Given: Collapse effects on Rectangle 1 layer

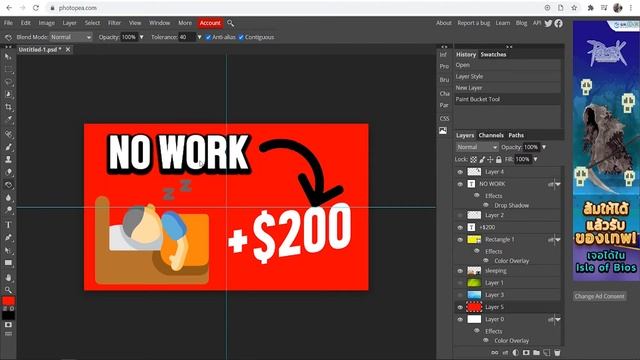Looking at the screenshot, I should [558, 240].
